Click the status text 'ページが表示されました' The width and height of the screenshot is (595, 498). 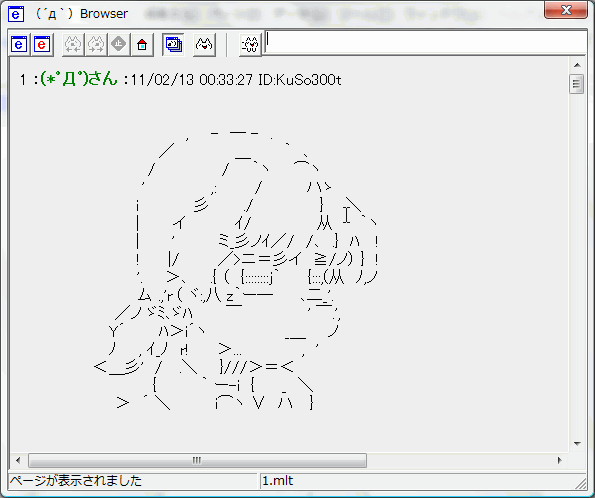(x=76, y=481)
